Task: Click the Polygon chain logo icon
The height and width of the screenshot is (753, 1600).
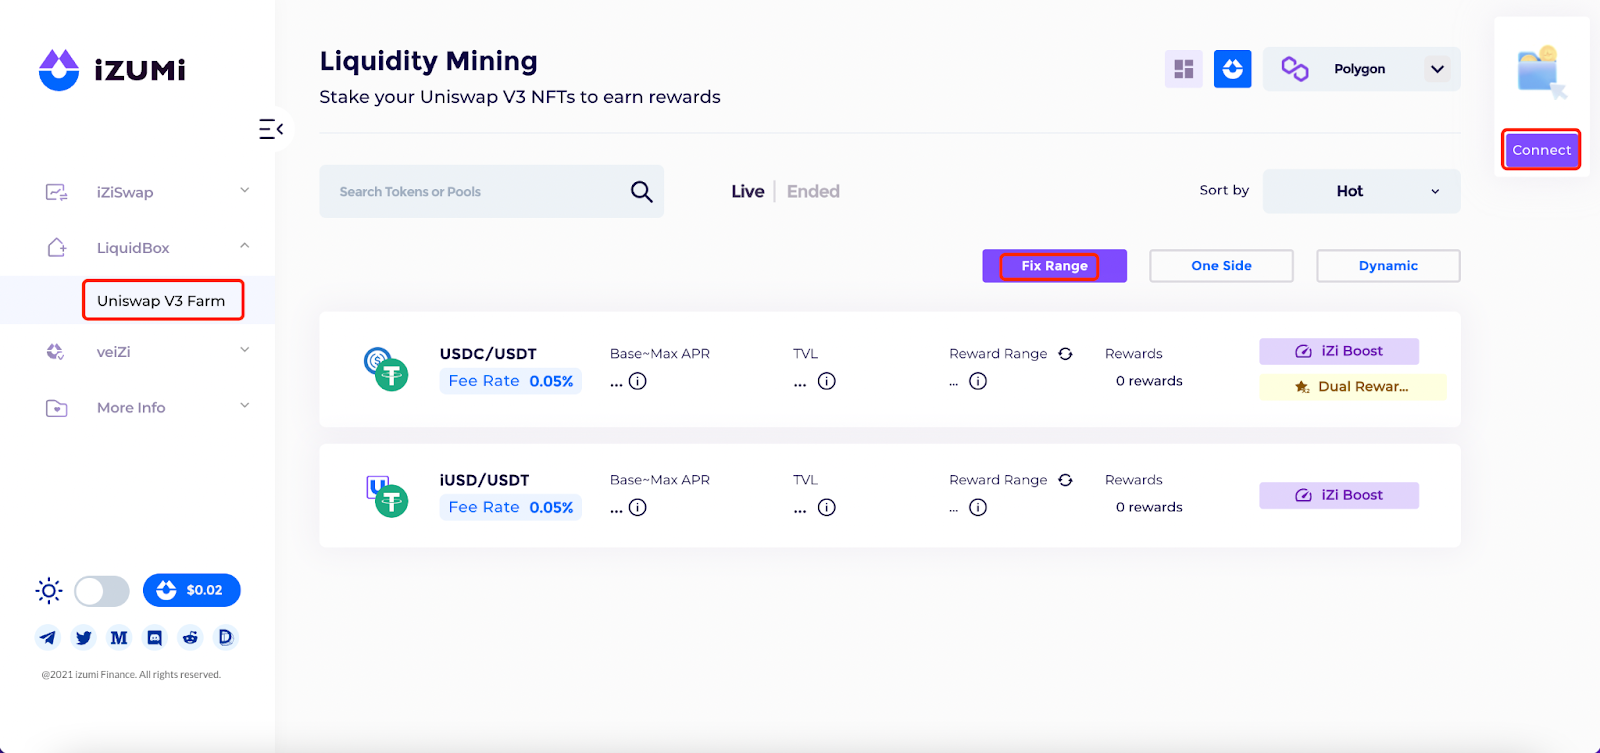Action: [1295, 69]
